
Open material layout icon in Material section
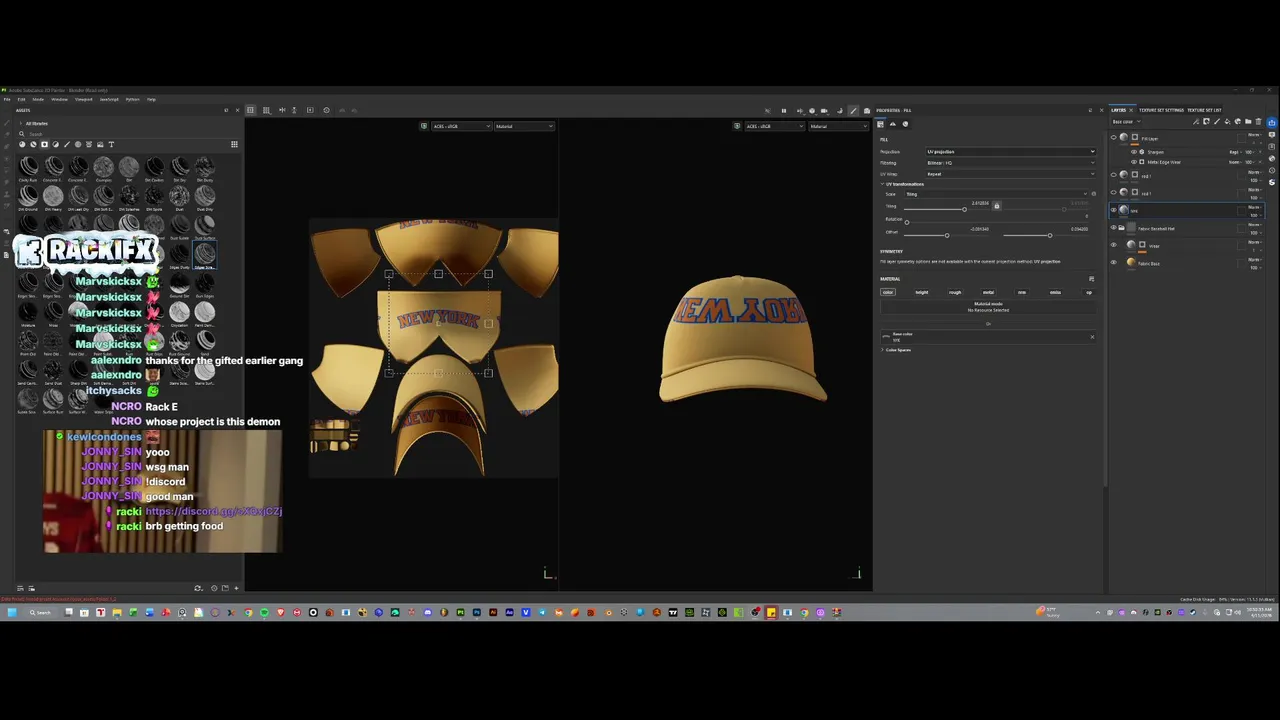[x=1091, y=279]
